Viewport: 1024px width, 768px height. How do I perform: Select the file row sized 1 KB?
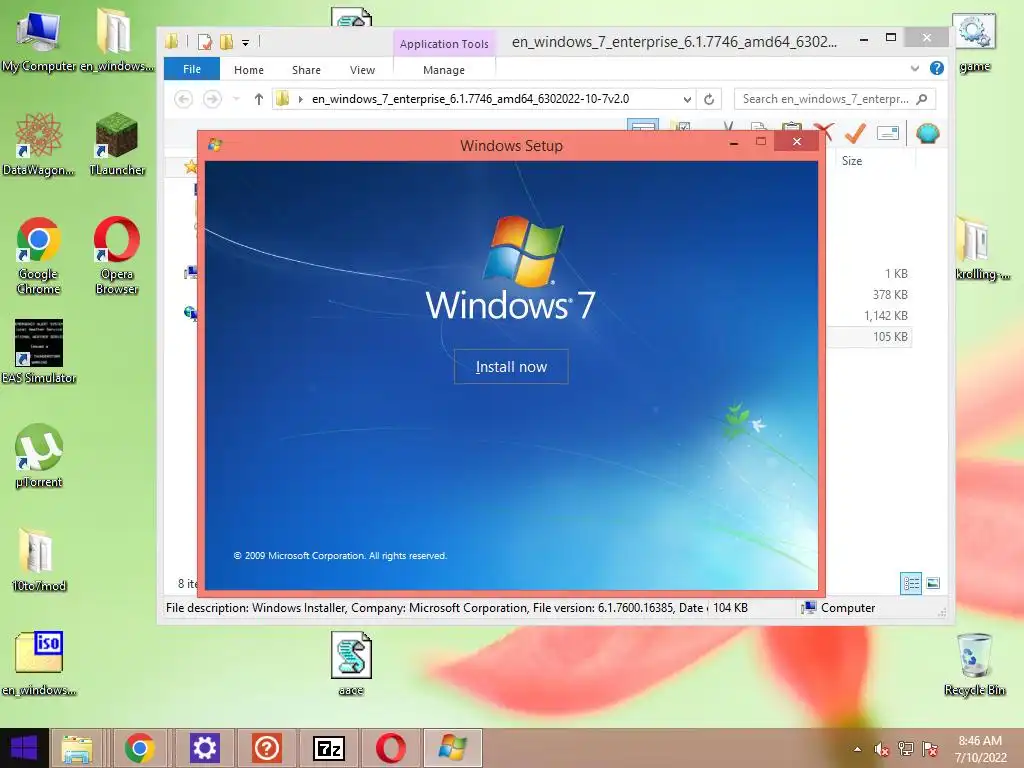tap(869, 274)
